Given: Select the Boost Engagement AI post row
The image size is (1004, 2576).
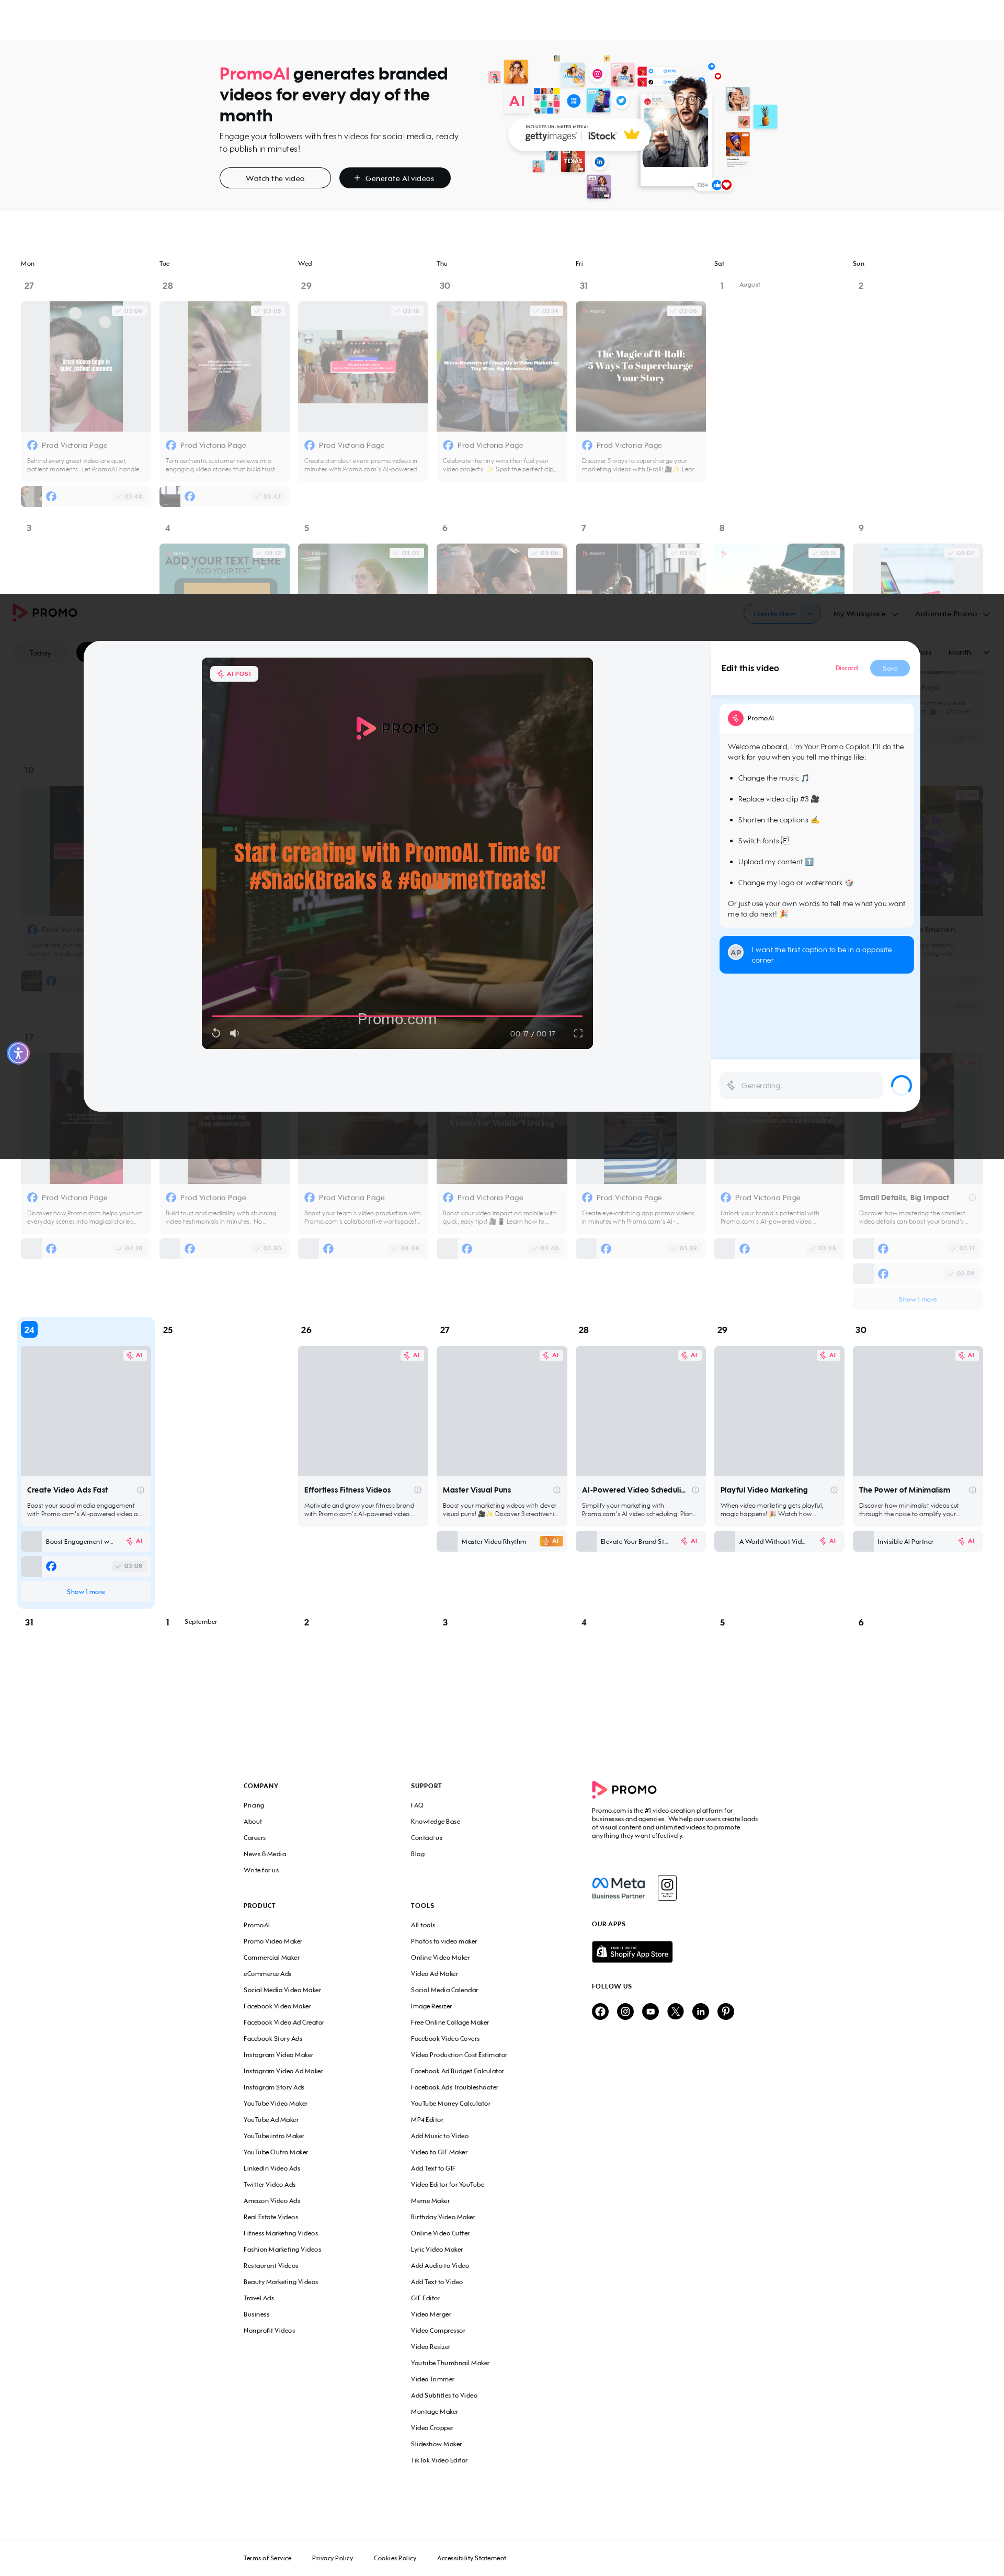Looking at the screenshot, I should [86, 1541].
